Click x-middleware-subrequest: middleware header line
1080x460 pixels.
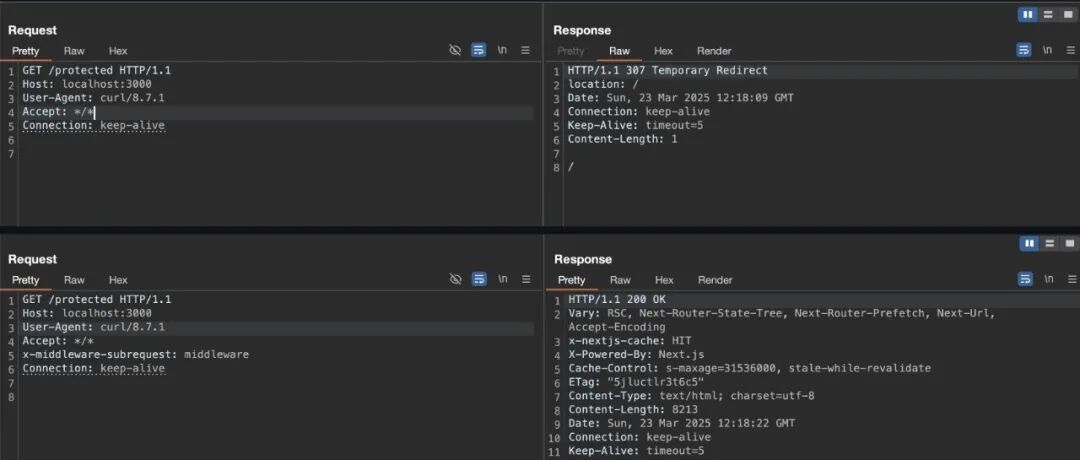click(x=136, y=355)
